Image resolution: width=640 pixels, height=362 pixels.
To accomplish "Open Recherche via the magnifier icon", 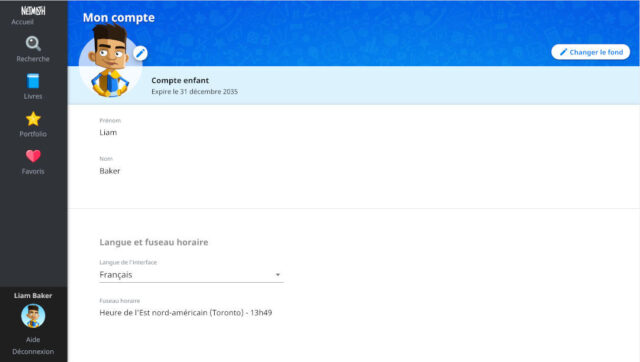I will point(33,43).
